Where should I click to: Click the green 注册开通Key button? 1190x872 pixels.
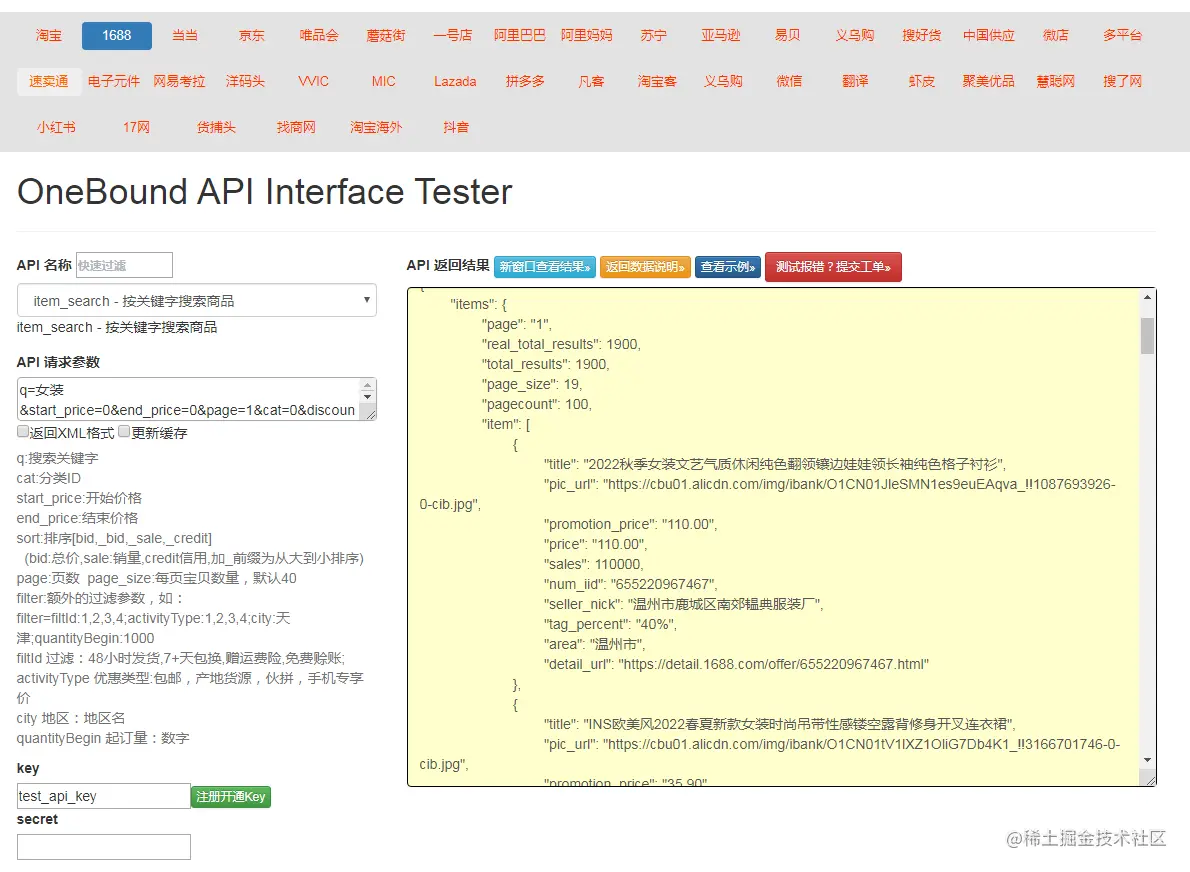coord(231,797)
